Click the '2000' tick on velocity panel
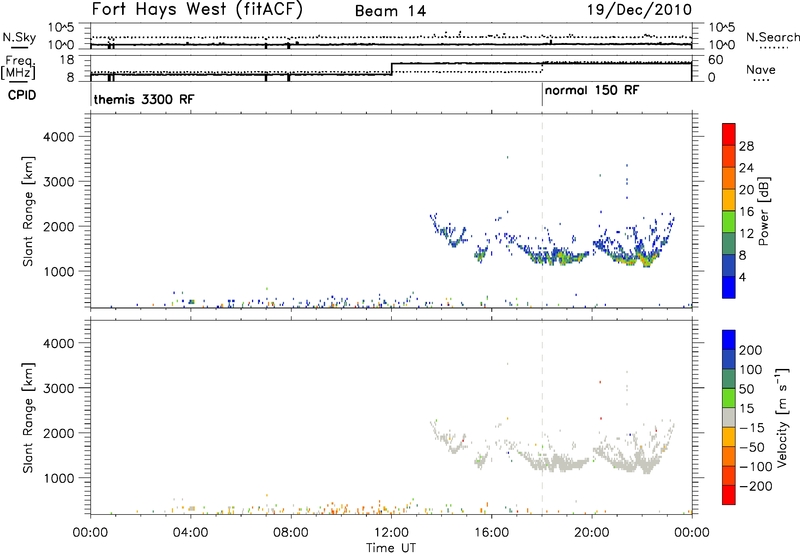Viewport: 800px width, 554px height. tap(58, 433)
